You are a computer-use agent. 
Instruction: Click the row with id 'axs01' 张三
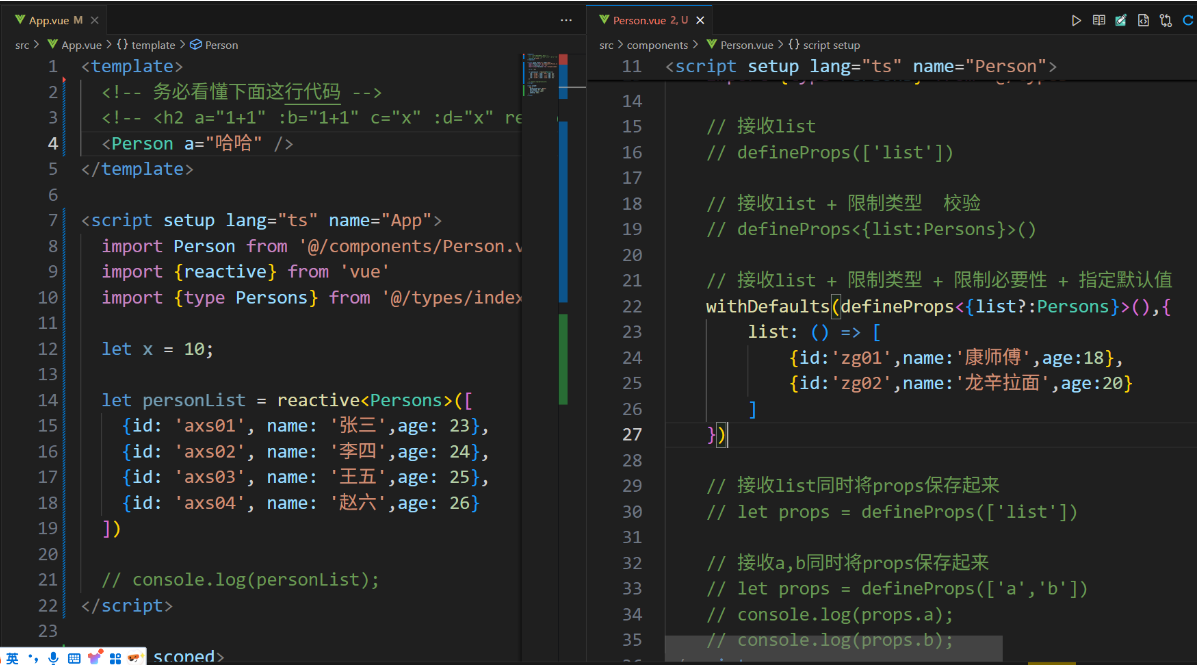(x=305, y=426)
